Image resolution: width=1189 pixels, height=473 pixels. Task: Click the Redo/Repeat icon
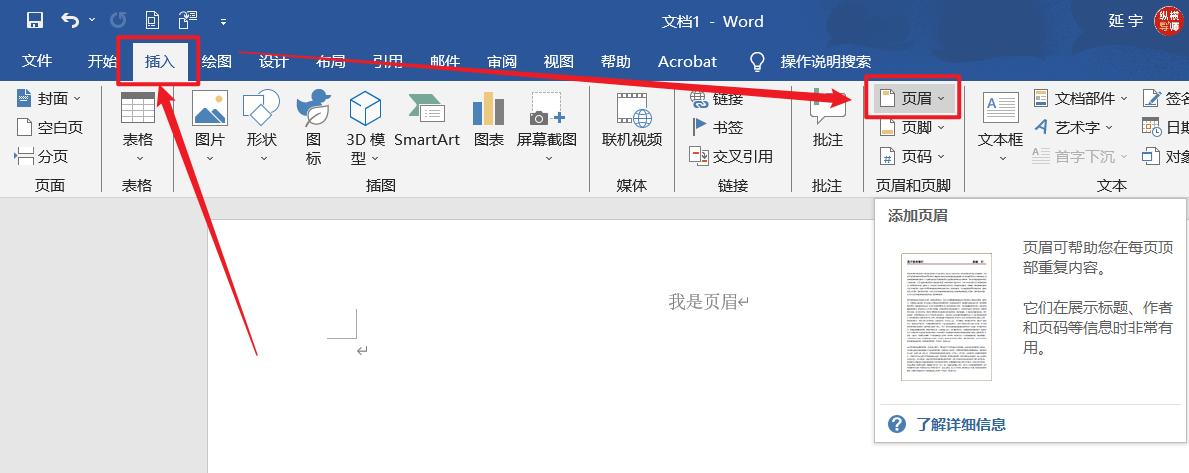point(118,21)
